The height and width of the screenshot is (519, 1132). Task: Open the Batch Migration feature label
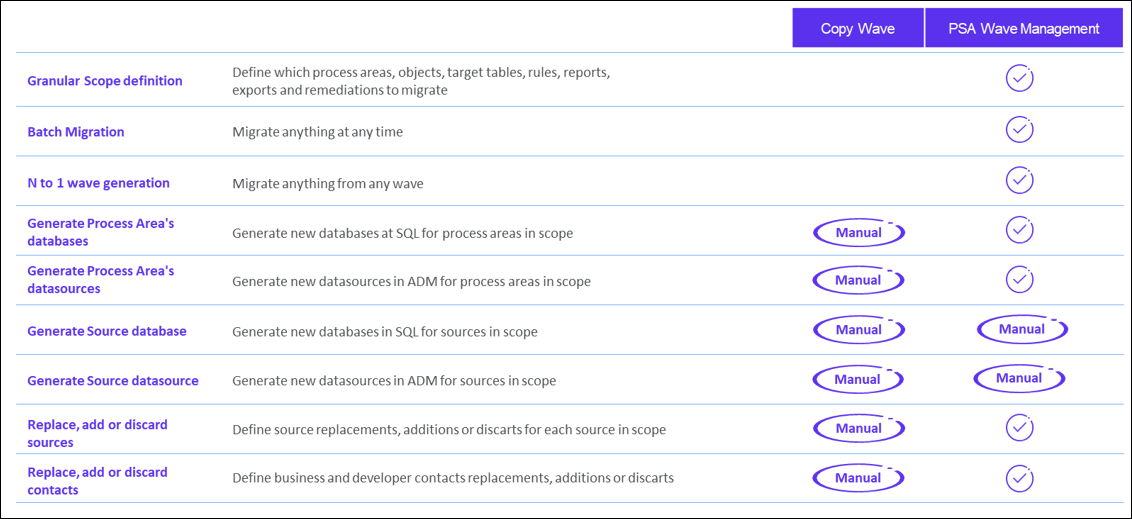click(x=76, y=132)
